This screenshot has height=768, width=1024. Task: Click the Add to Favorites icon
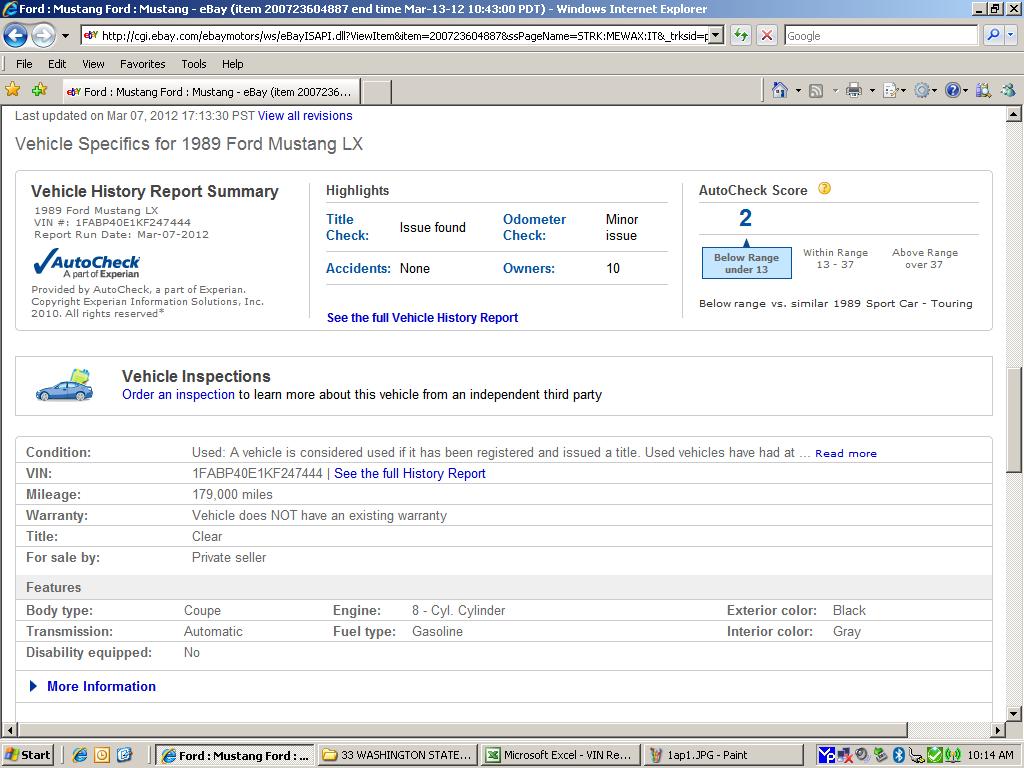[40, 90]
